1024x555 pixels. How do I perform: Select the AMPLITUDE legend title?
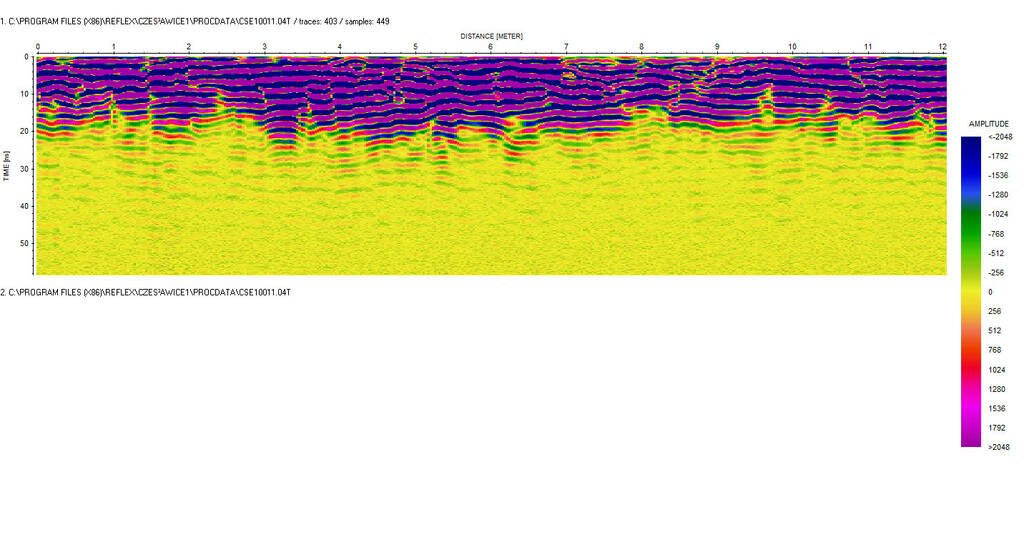tap(988, 124)
